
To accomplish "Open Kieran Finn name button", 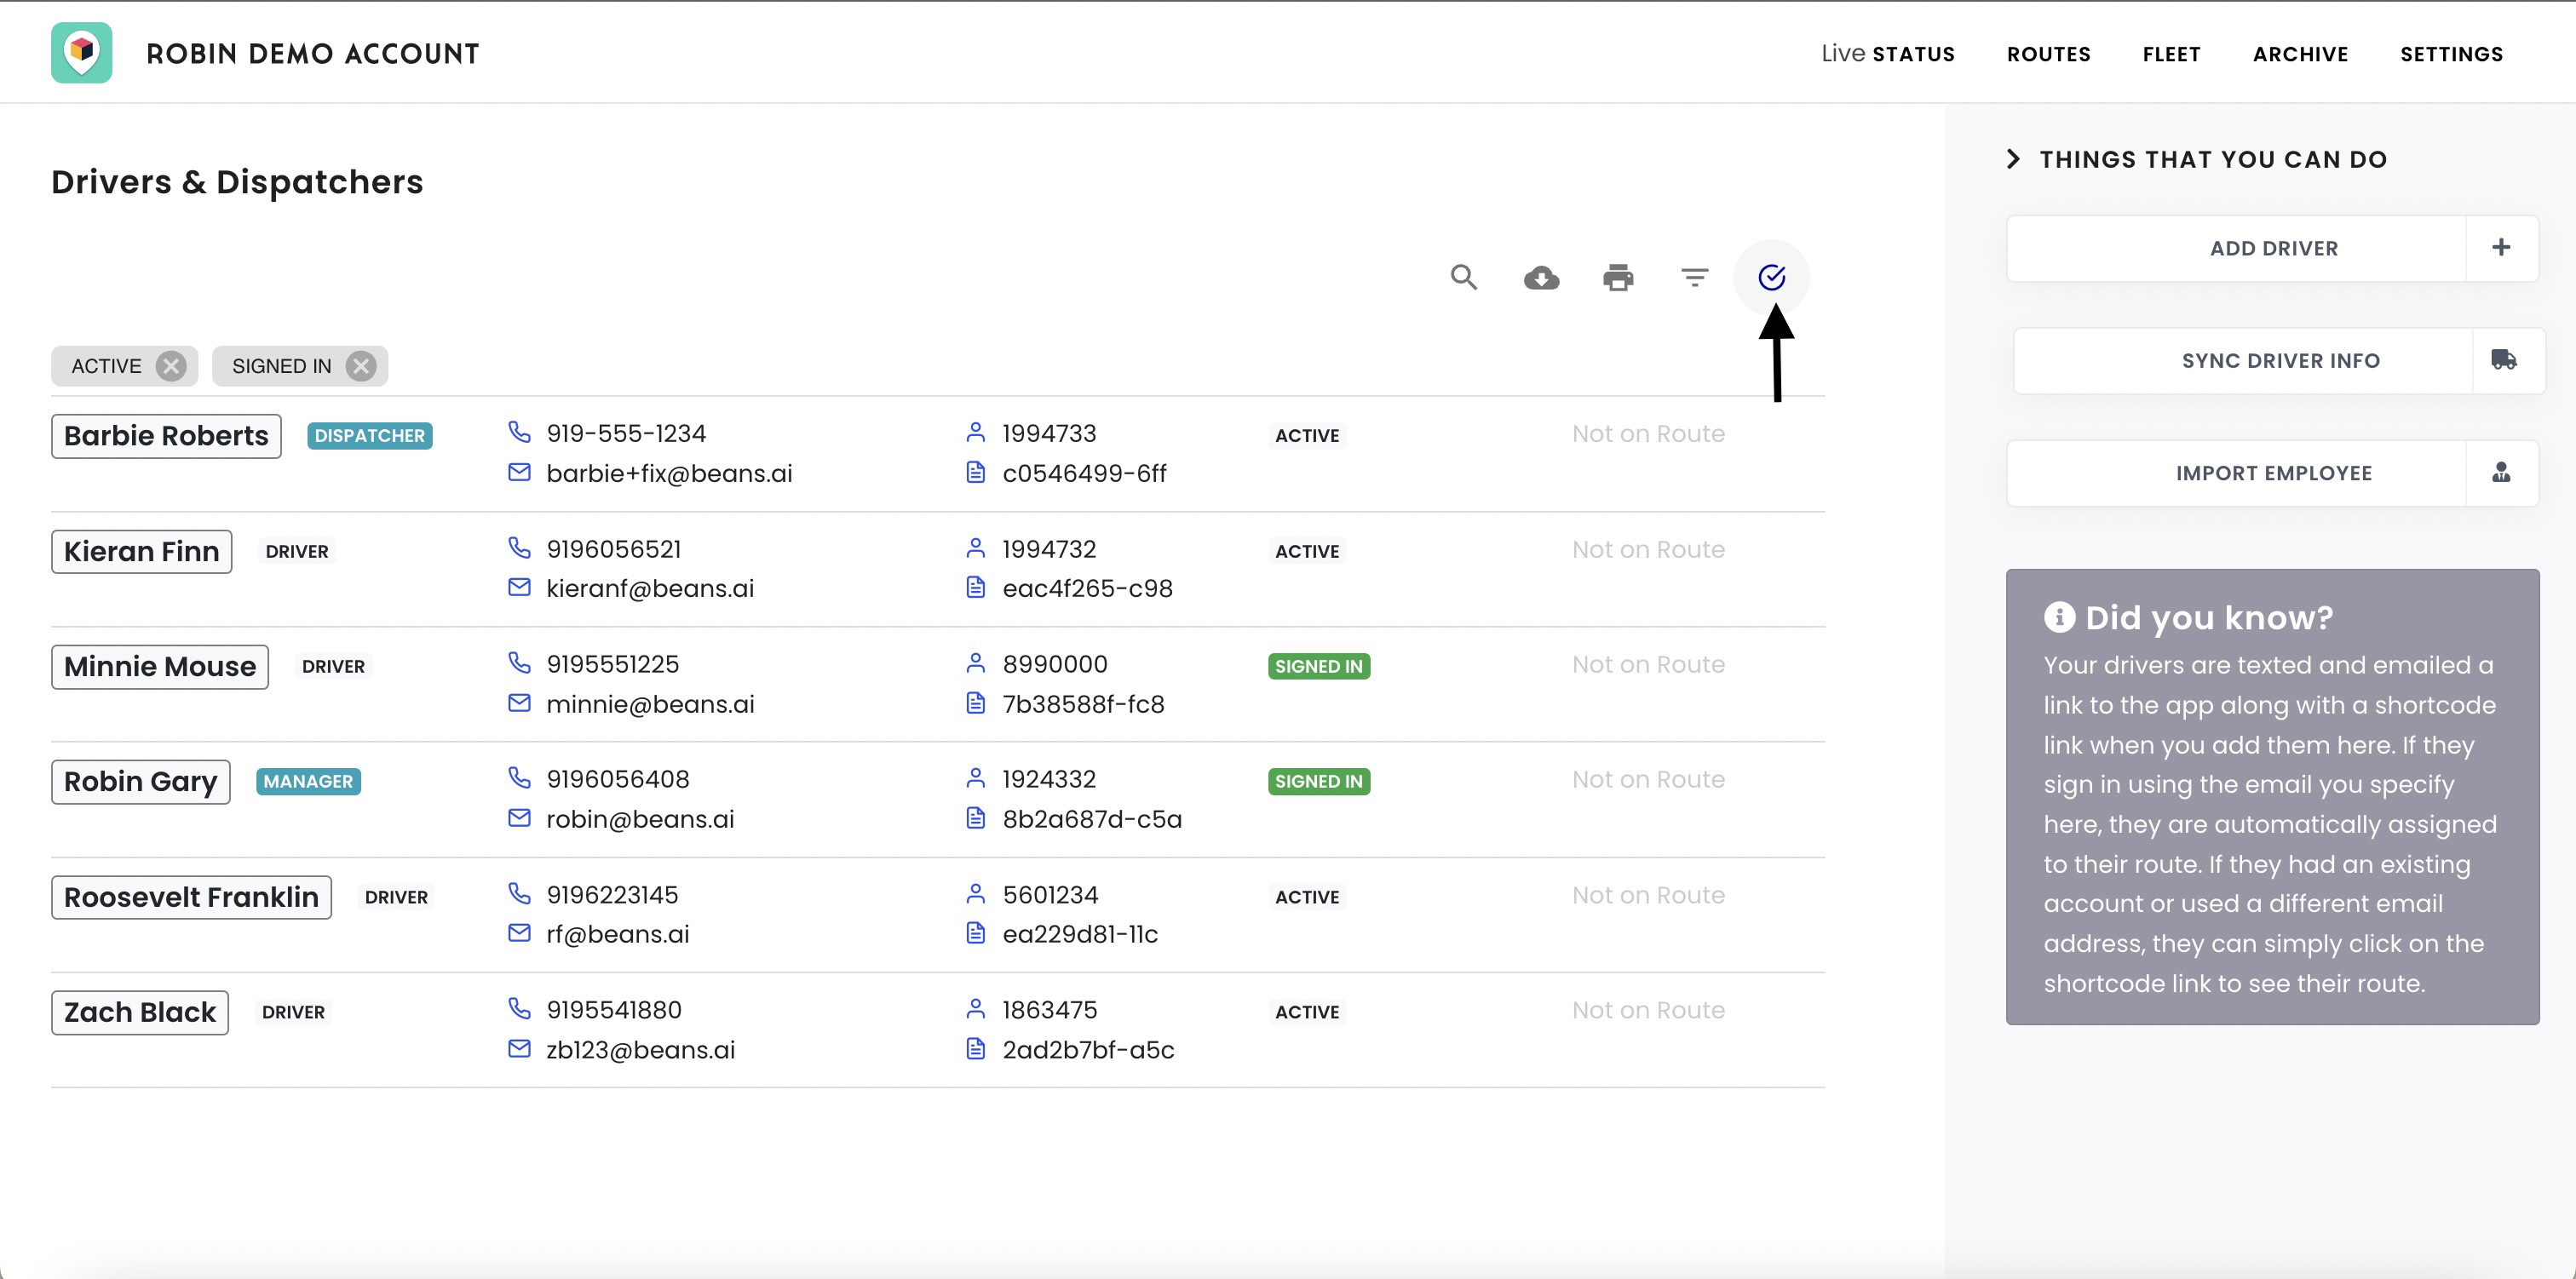I will pos(141,552).
